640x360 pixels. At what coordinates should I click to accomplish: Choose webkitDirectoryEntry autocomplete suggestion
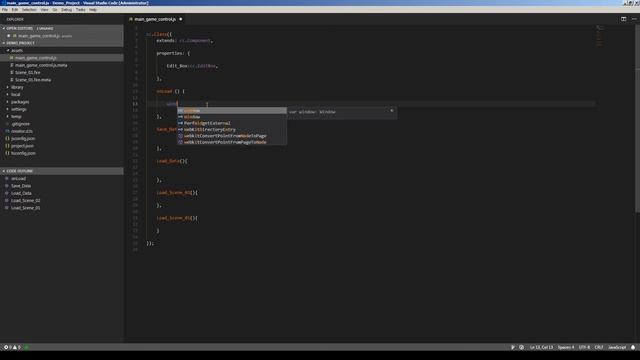point(231,129)
